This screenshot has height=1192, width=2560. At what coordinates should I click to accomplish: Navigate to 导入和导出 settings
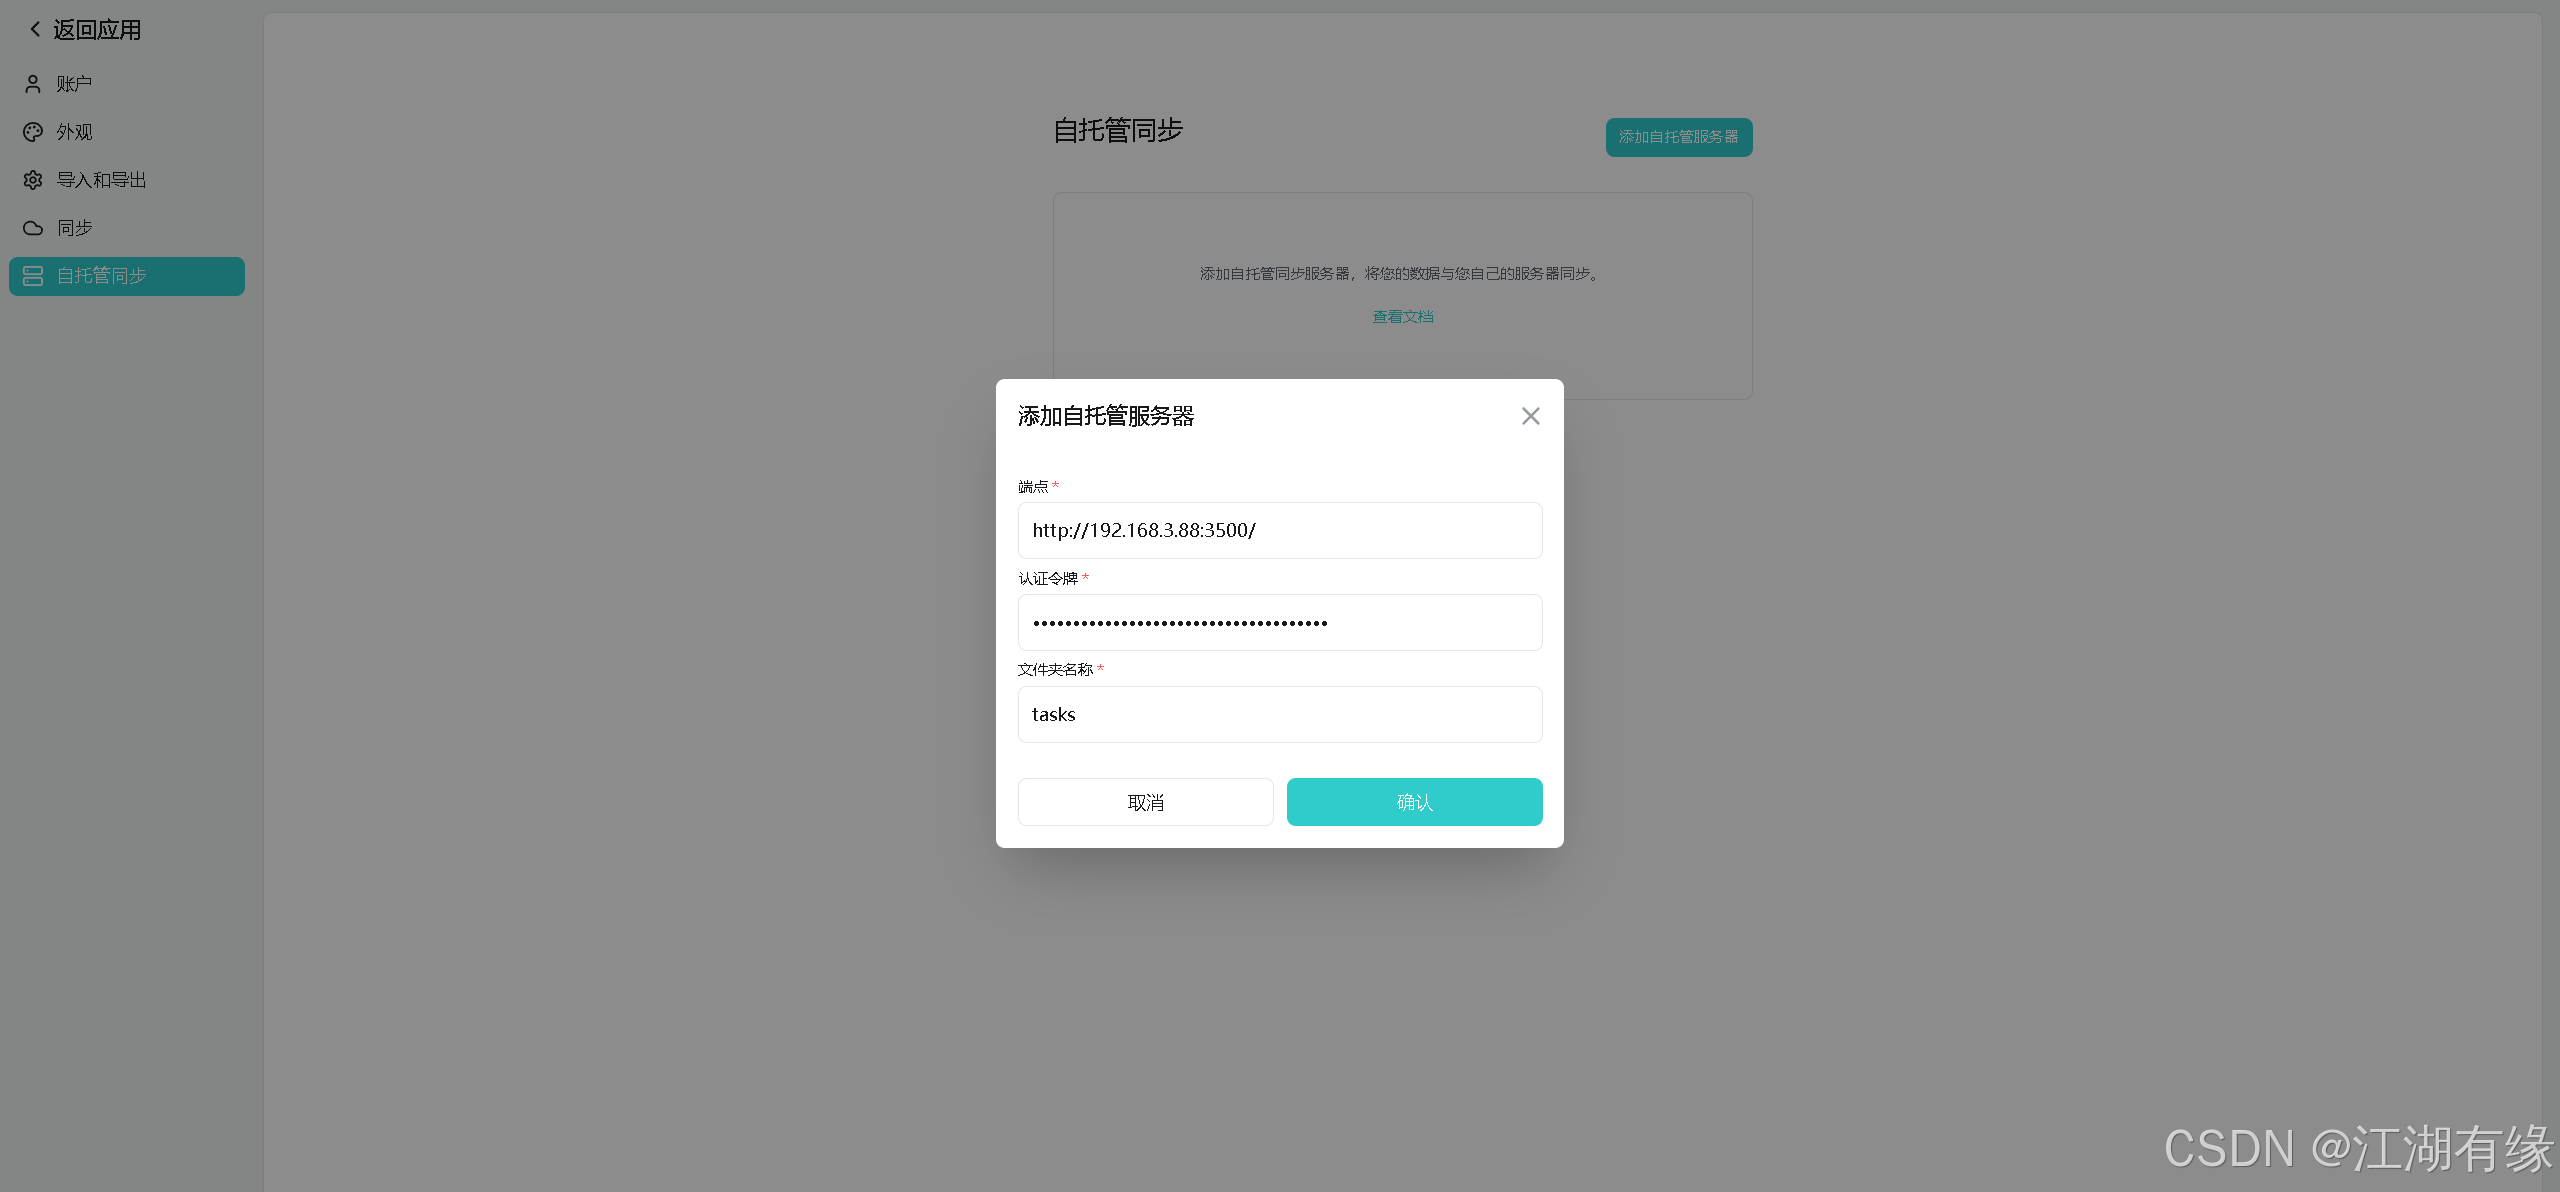coord(101,179)
